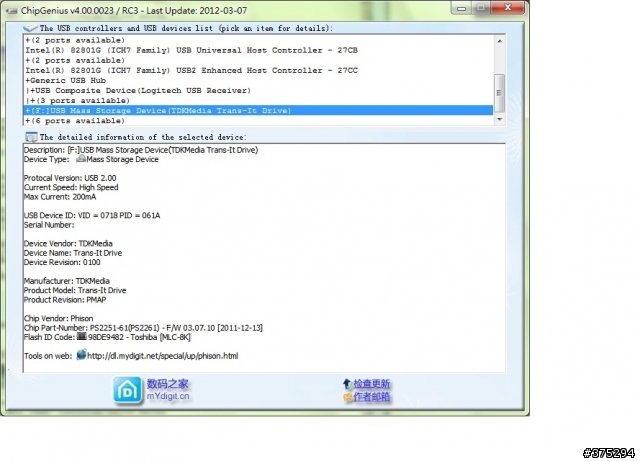The height and width of the screenshot is (461, 640).
Task: Click the ChipGenius title bar app icon
Action: tap(11, 11)
